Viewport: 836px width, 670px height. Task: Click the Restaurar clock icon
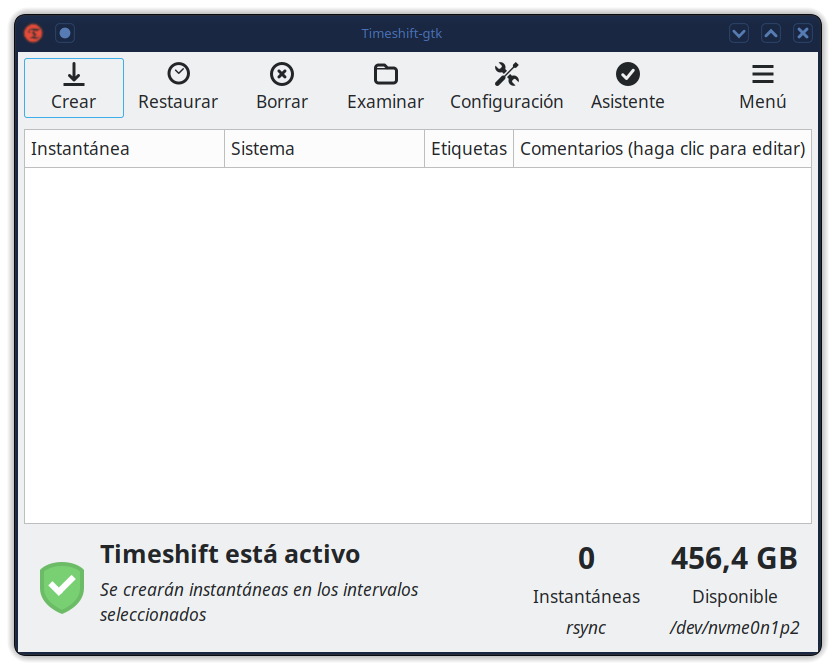(x=178, y=74)
